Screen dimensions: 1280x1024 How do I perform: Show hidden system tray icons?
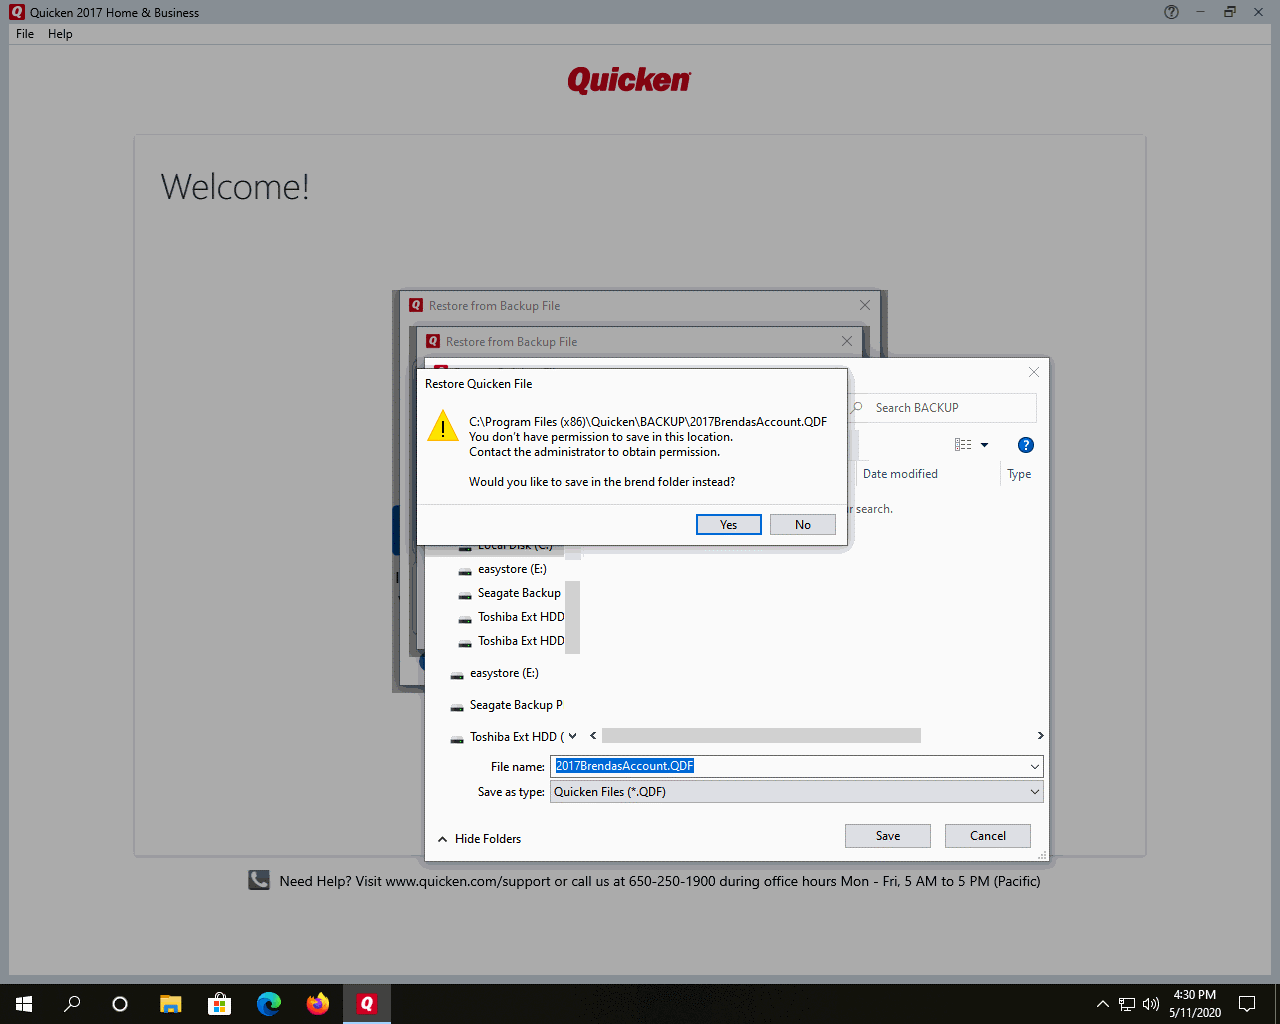1102,1004
